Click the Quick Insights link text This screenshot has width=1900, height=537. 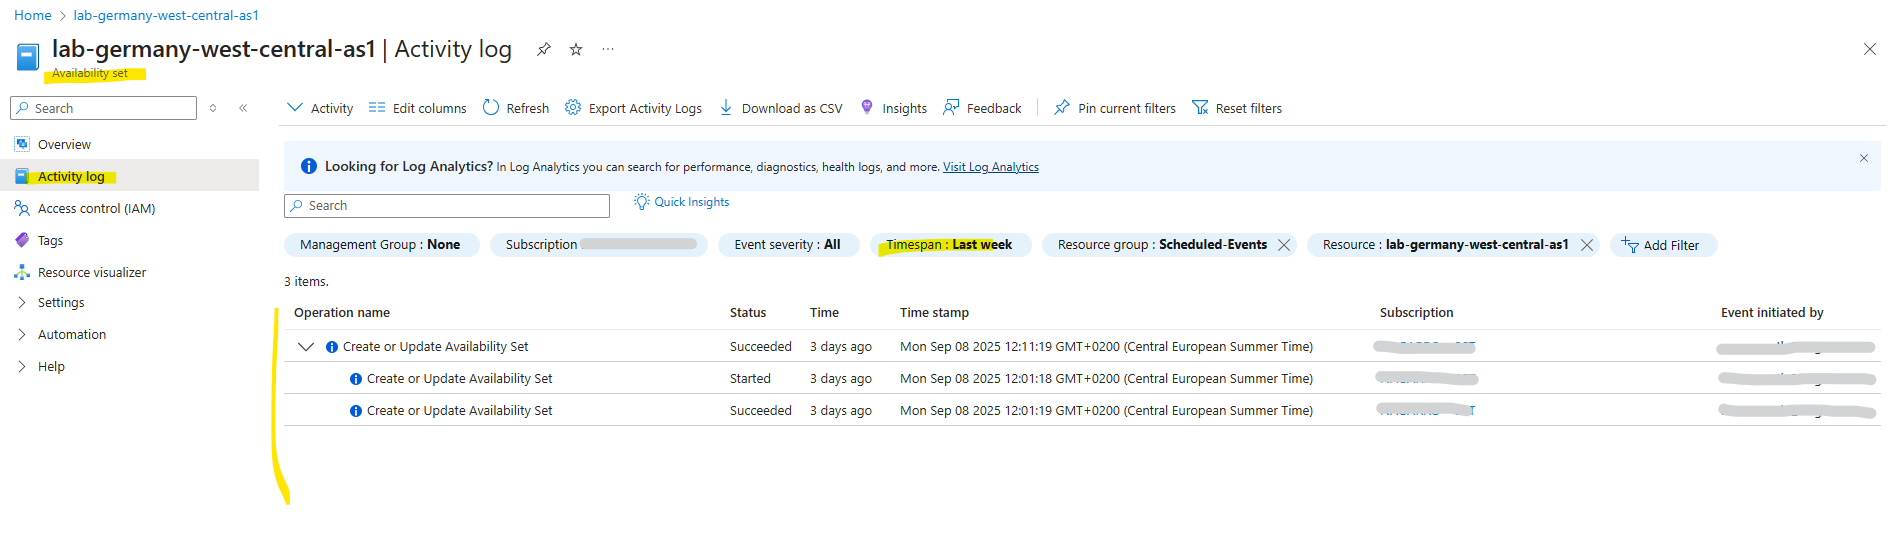(x=692, y=202)
